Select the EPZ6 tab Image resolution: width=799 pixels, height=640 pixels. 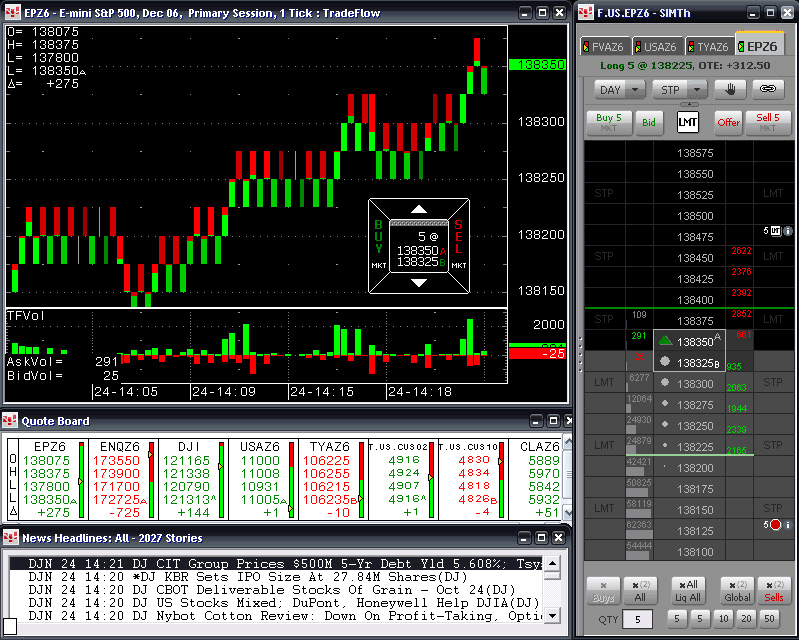click(x=761, y=46)
